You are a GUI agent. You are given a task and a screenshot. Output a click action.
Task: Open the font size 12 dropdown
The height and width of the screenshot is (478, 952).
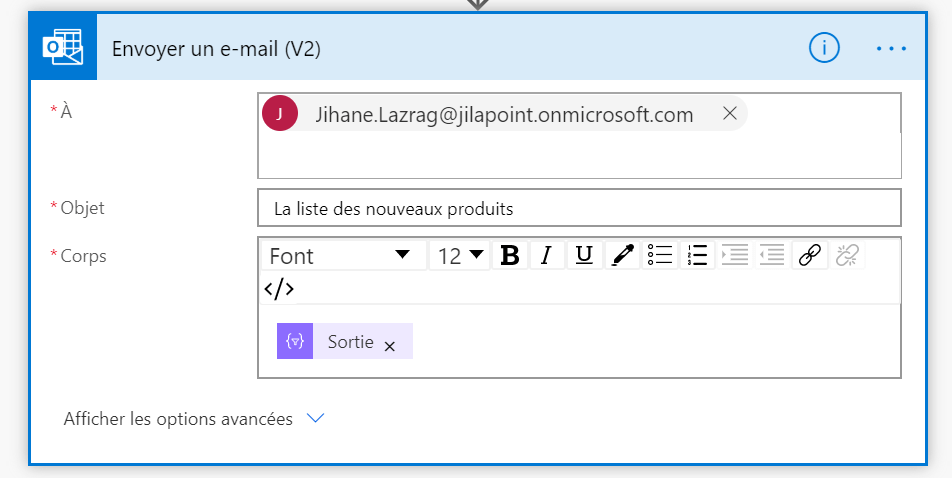[461, 256]
